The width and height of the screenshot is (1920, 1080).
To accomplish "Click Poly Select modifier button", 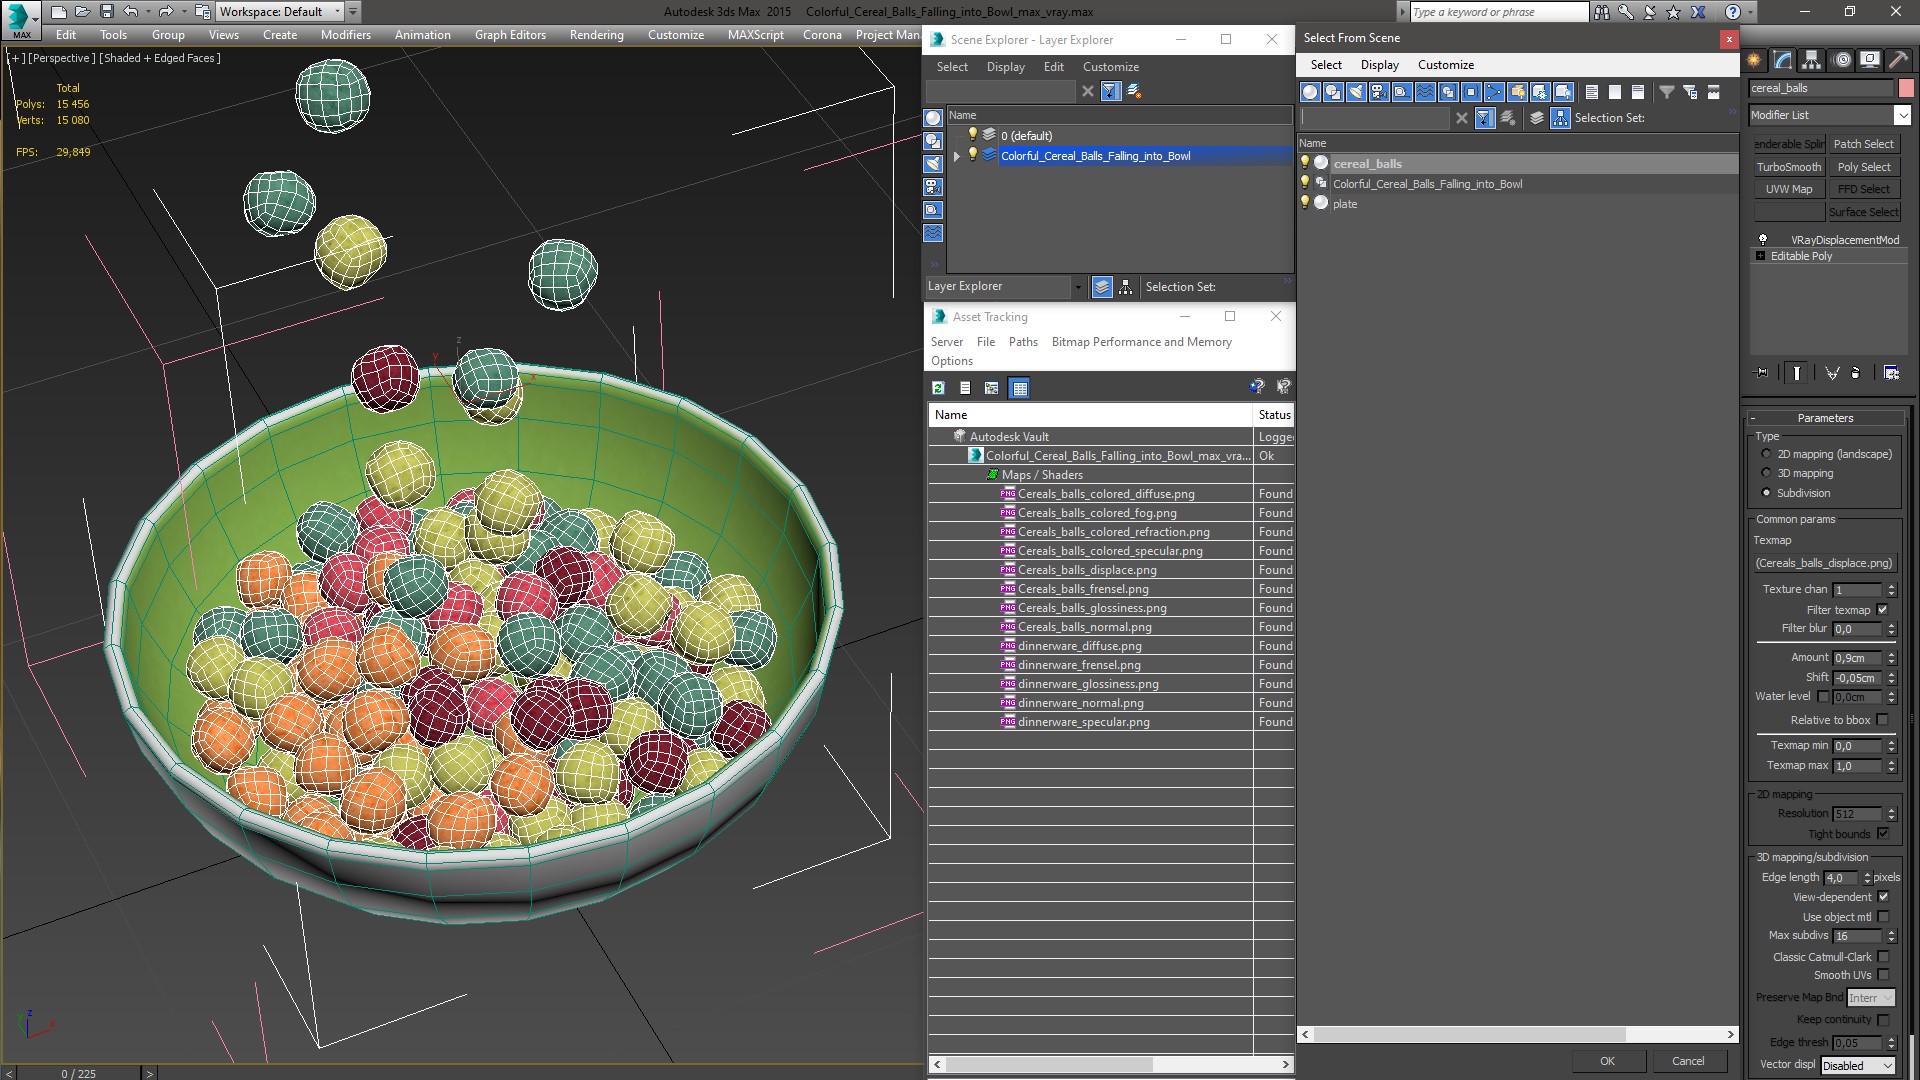I will pyautogui.click(x=1864, y=167).
